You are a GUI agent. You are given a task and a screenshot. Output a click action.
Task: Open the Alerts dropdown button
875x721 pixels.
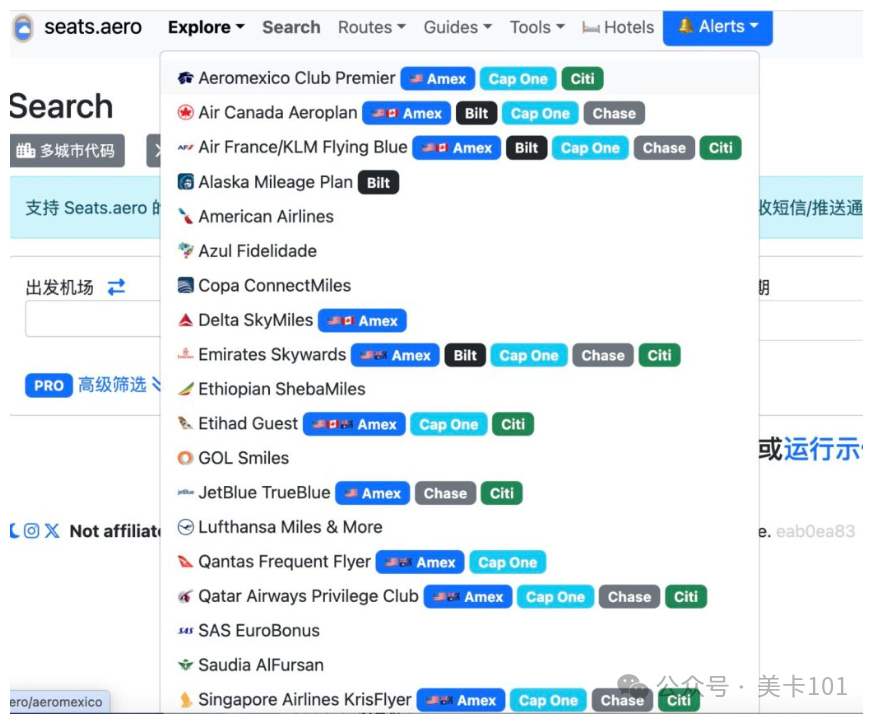click(x=717, y=27)
